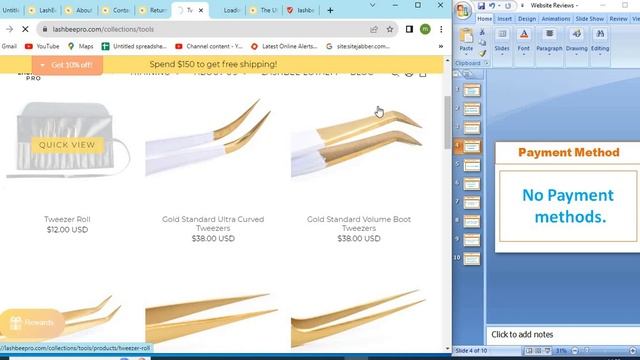Zoom out with the minus button
640x360 pixels.
pos(575,351)
